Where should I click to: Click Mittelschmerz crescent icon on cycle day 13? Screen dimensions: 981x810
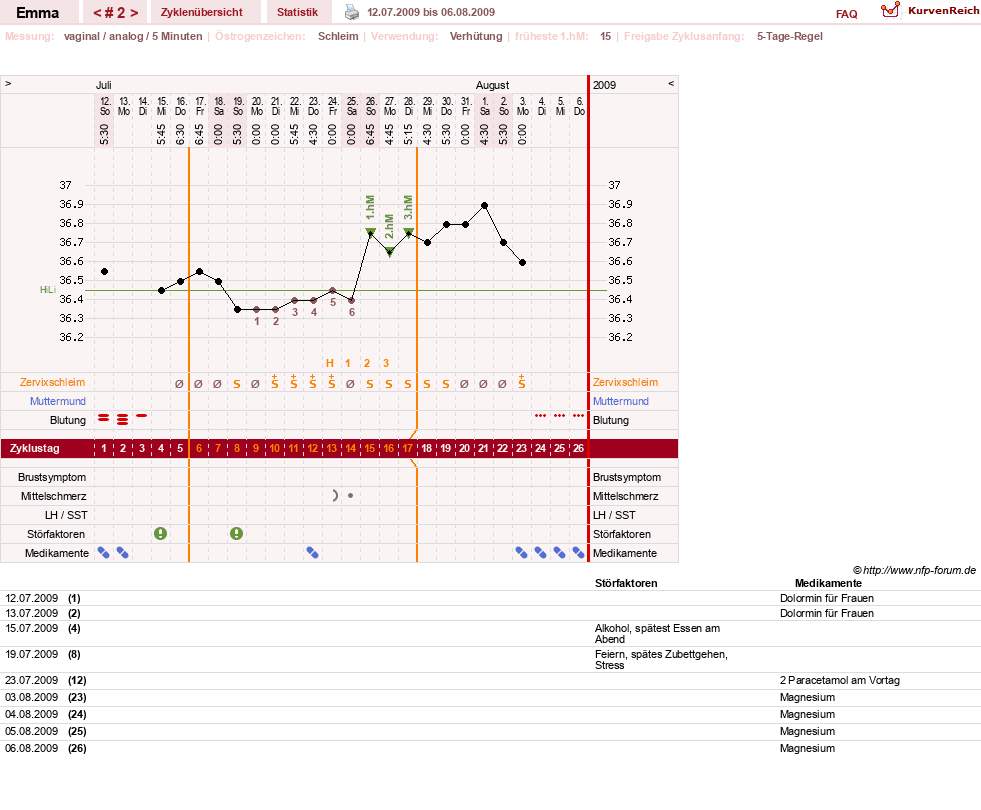point(335,495)
